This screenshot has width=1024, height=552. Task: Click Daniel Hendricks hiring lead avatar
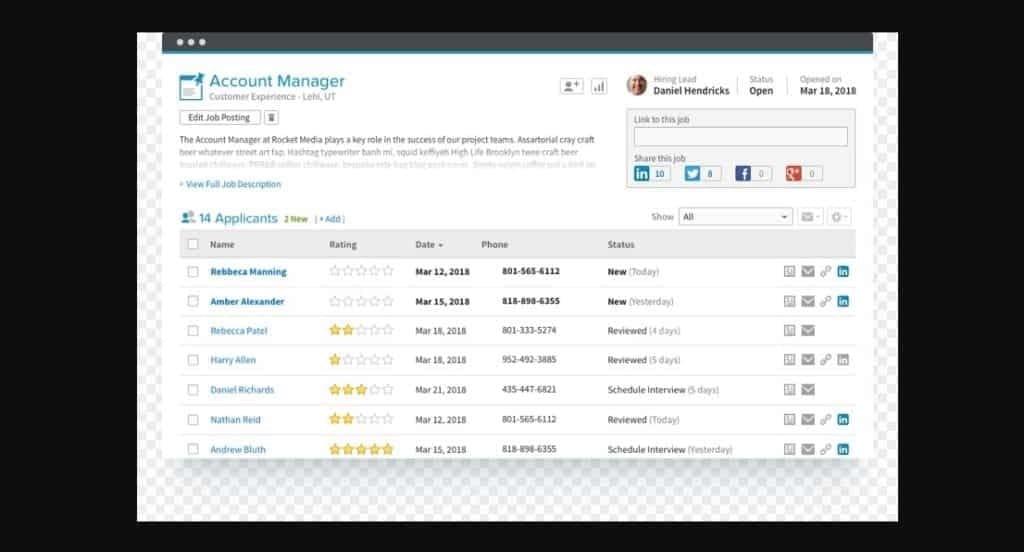point(637,85)
